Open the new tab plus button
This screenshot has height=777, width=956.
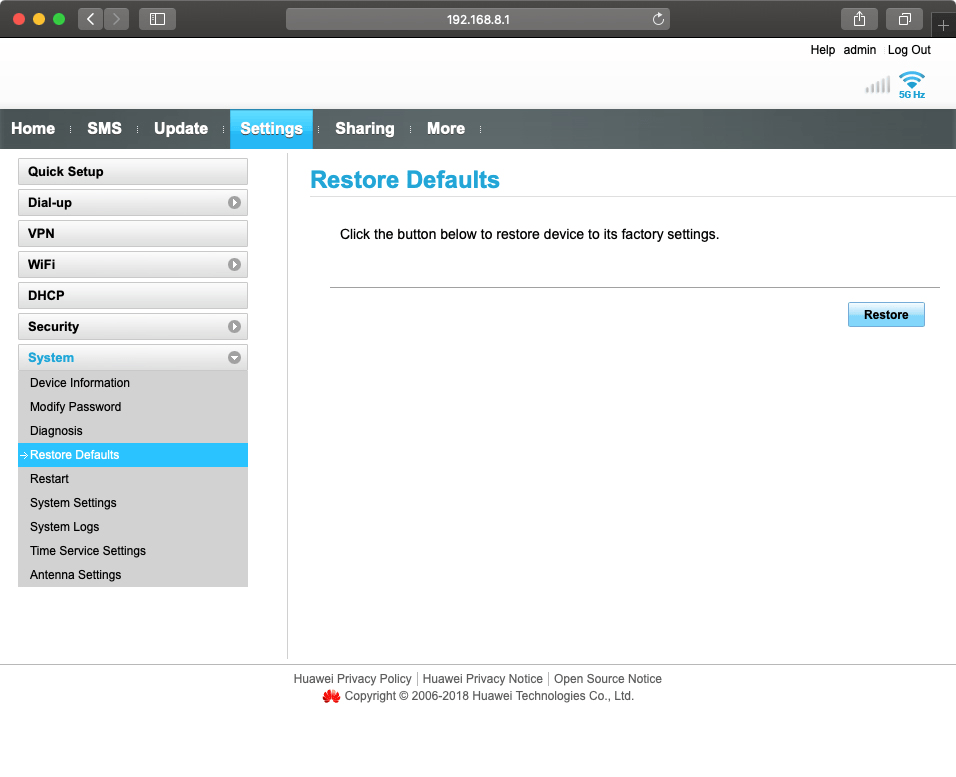point(944,25)
